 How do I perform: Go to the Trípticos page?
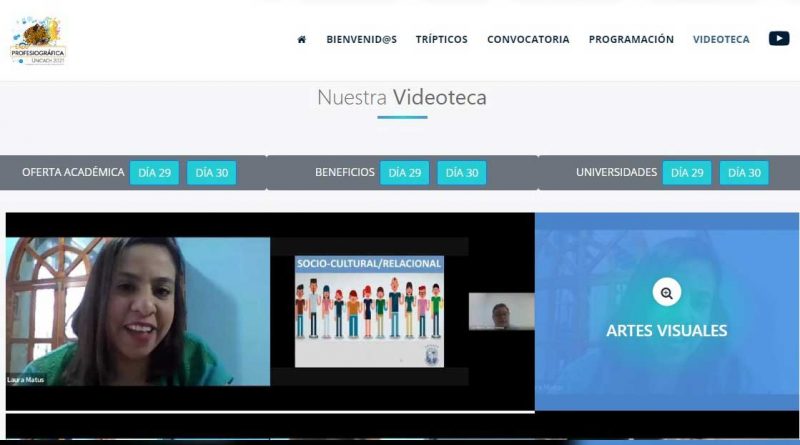pyautogui.click(x=441, y=40)
